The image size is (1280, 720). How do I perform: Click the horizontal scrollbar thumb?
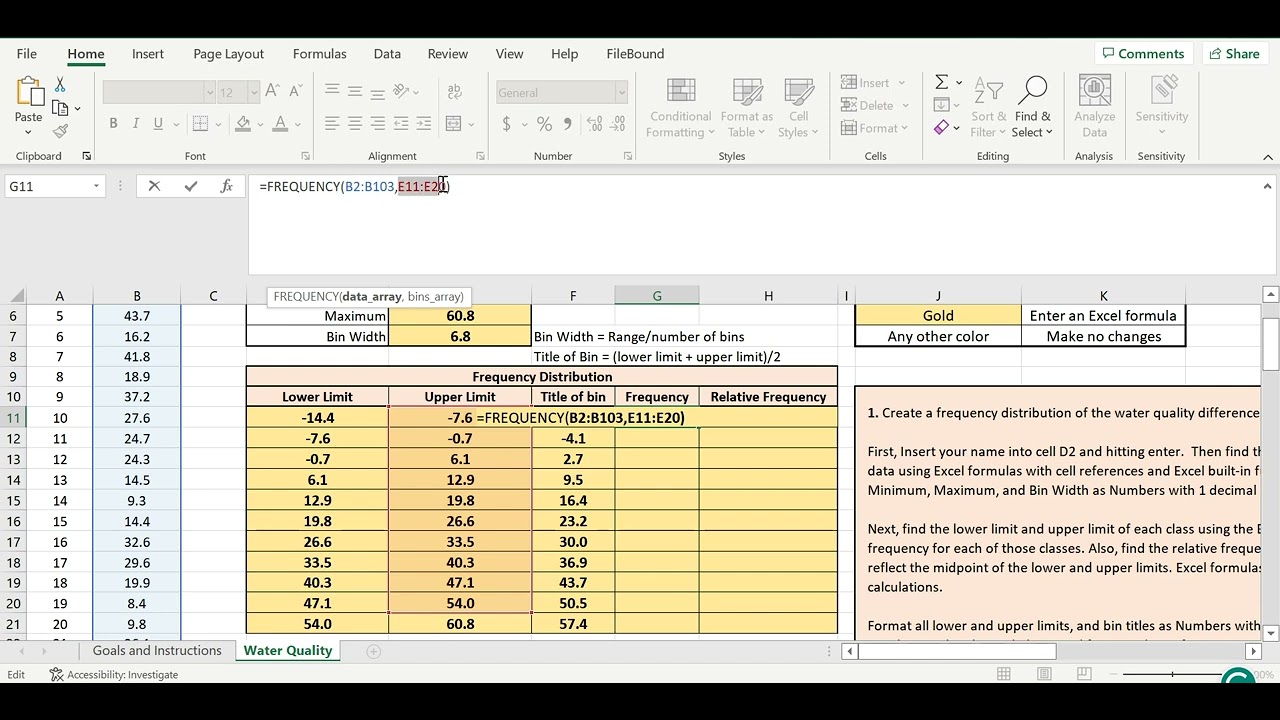956,651
